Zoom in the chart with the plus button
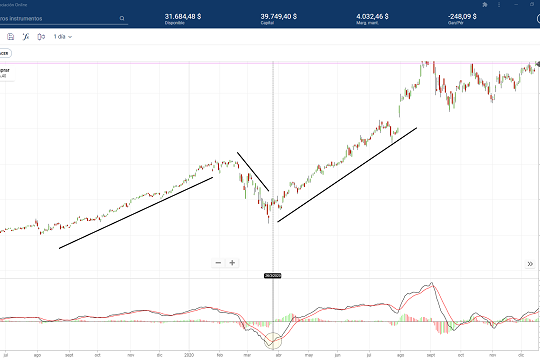 [232, 263]
